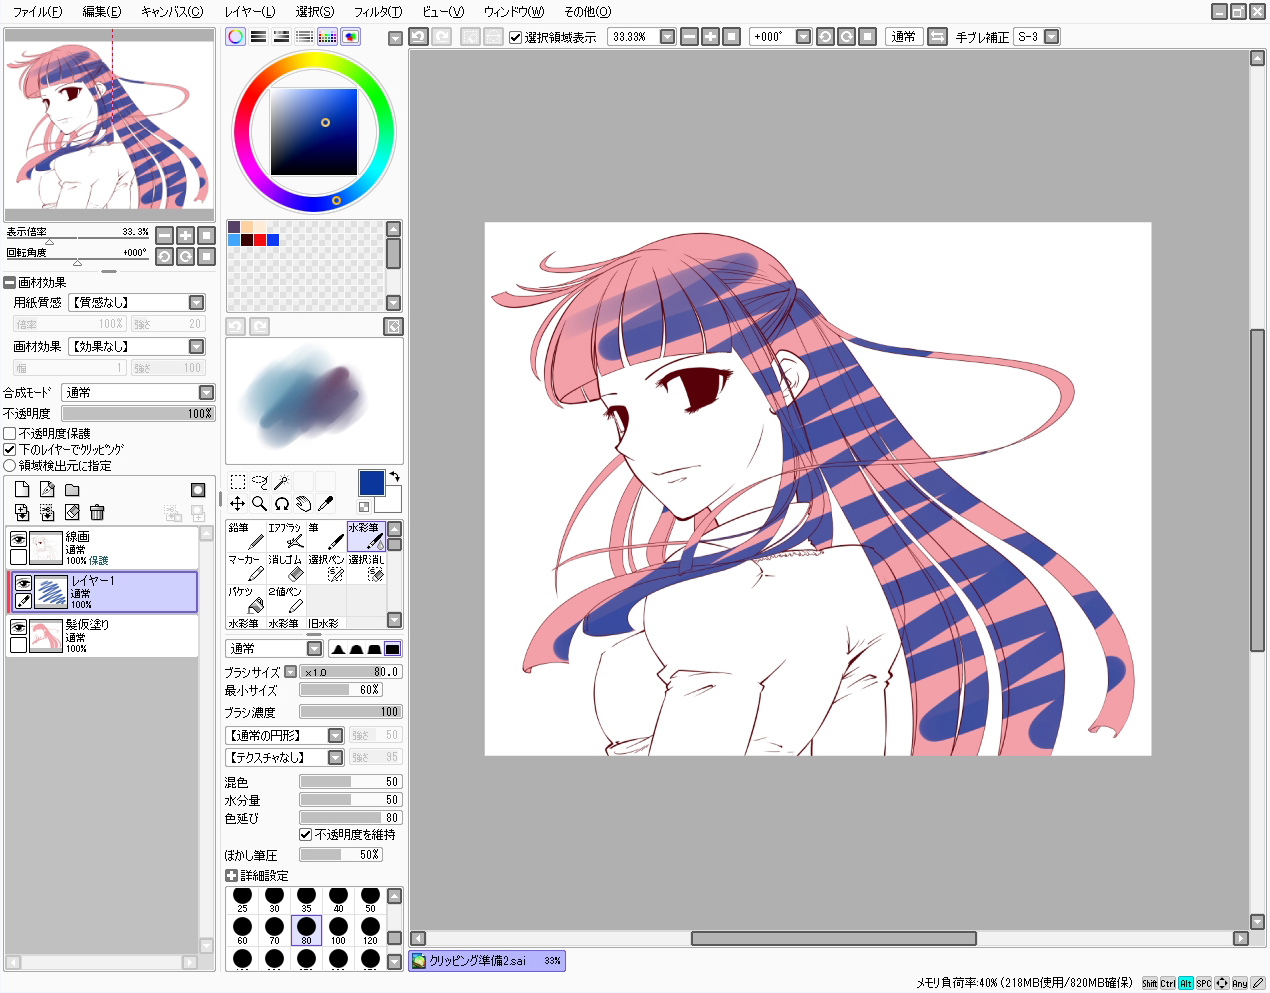Select the rectangular selection tool
Screen dimensions: 1270x993
pyautogui.click(x=238, y=482)
